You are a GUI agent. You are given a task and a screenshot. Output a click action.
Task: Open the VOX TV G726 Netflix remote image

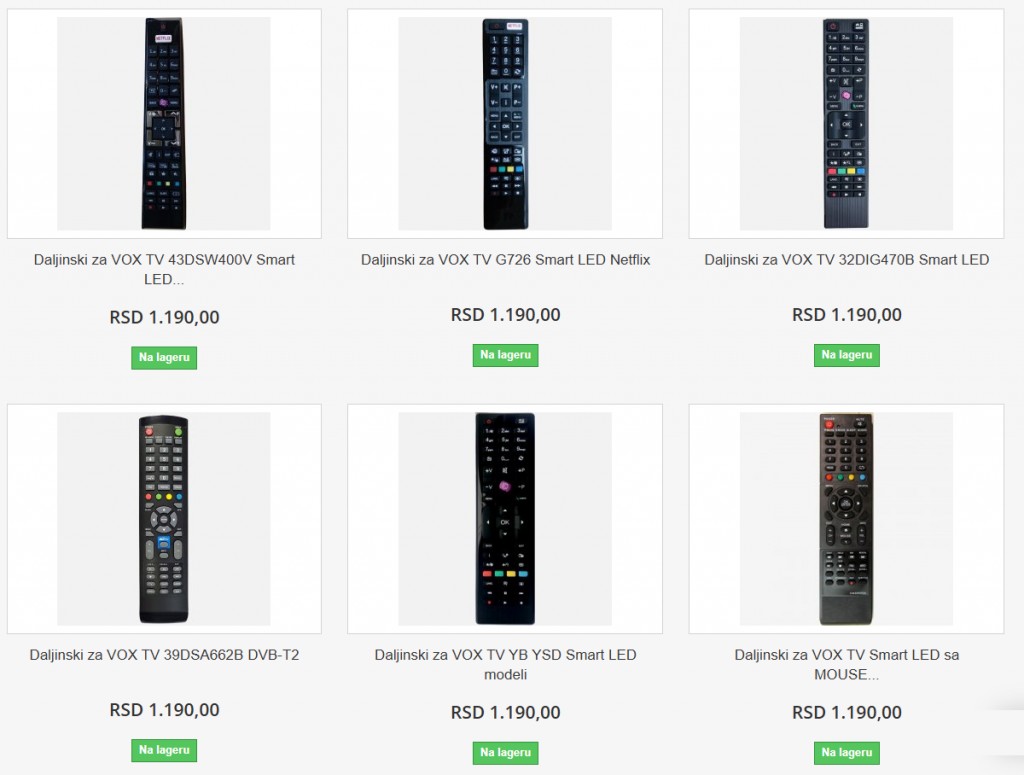tap(505, 124)
